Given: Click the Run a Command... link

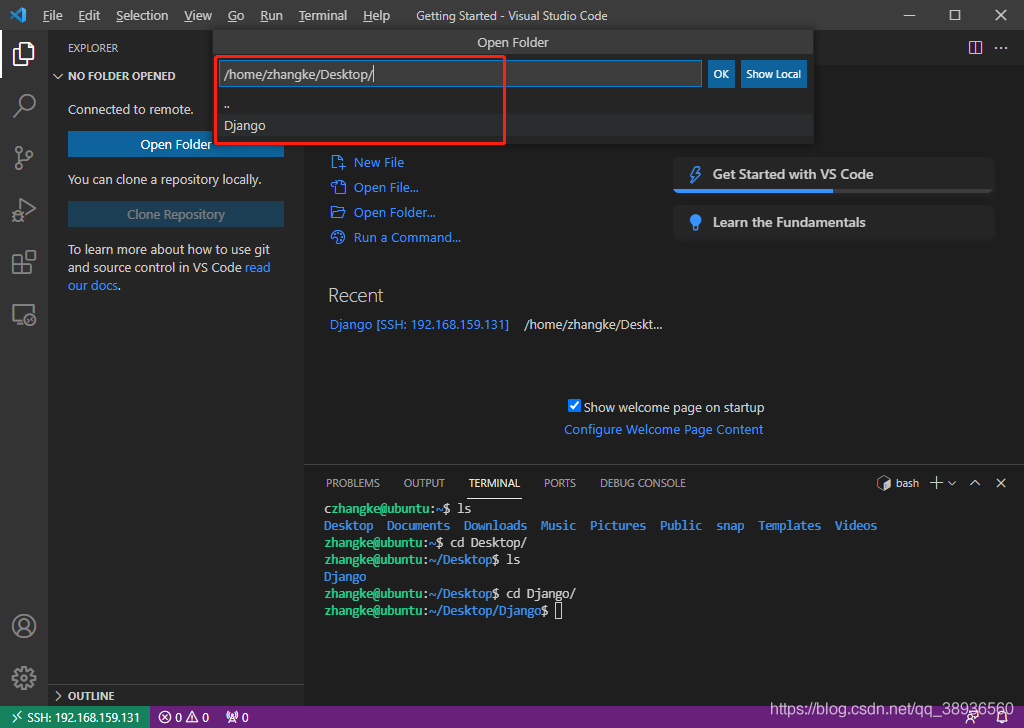Looking at the screenshot, I should tap(407, 237).
